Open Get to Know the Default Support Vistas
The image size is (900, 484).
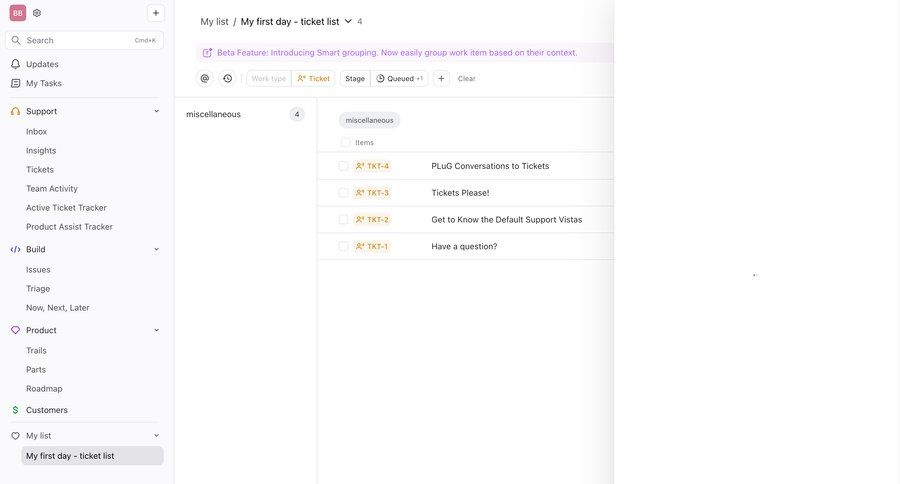coord(507,219)
